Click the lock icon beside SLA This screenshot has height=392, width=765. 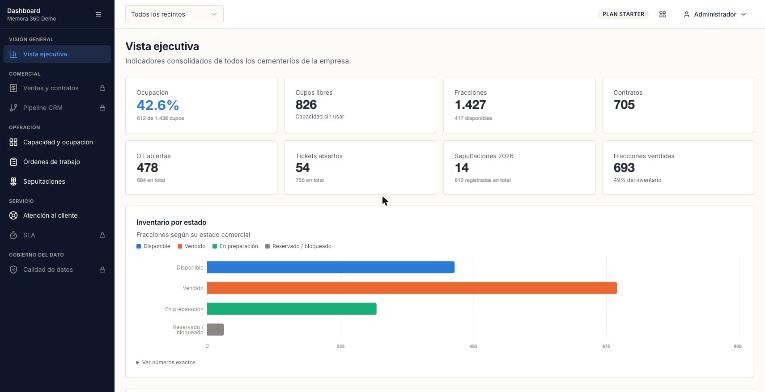click(x=102, y=235)
